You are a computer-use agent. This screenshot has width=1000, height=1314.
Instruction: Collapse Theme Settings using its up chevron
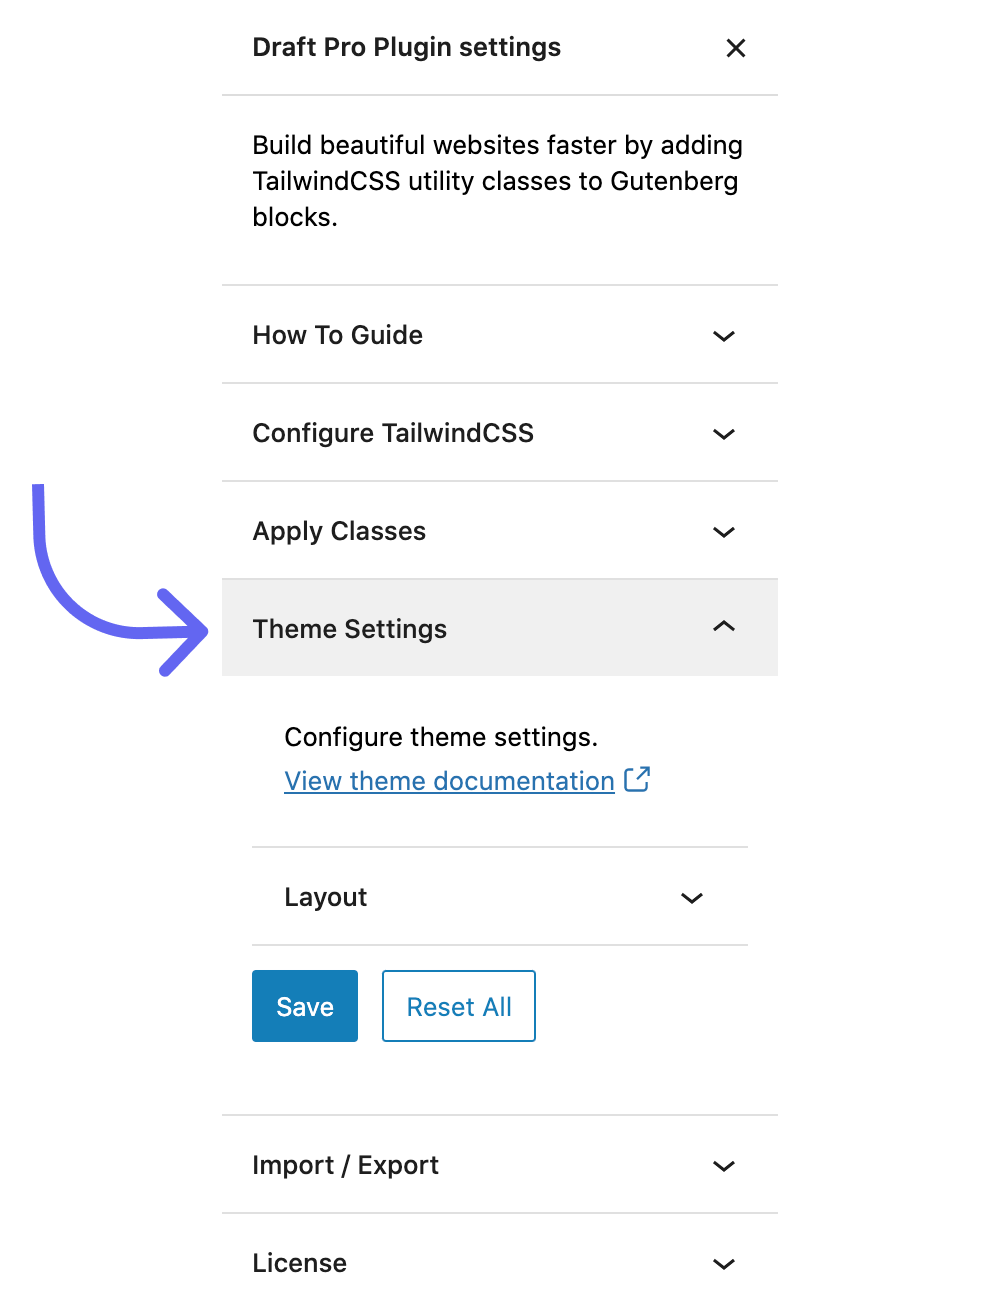[724, 627]
